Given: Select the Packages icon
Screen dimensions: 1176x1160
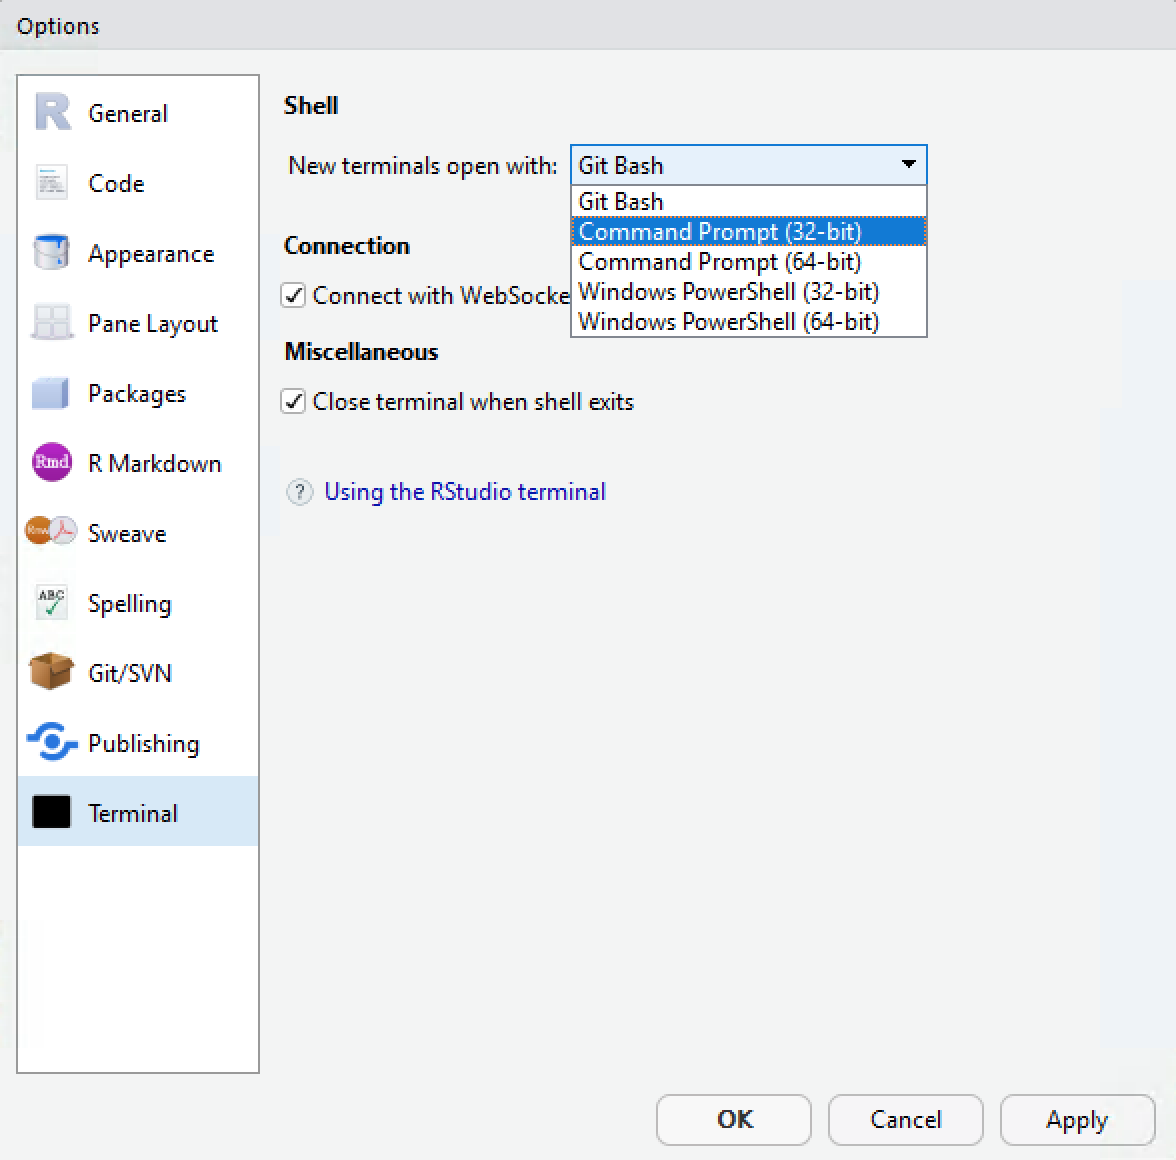Looking at the screenshot, I should 50,393.
